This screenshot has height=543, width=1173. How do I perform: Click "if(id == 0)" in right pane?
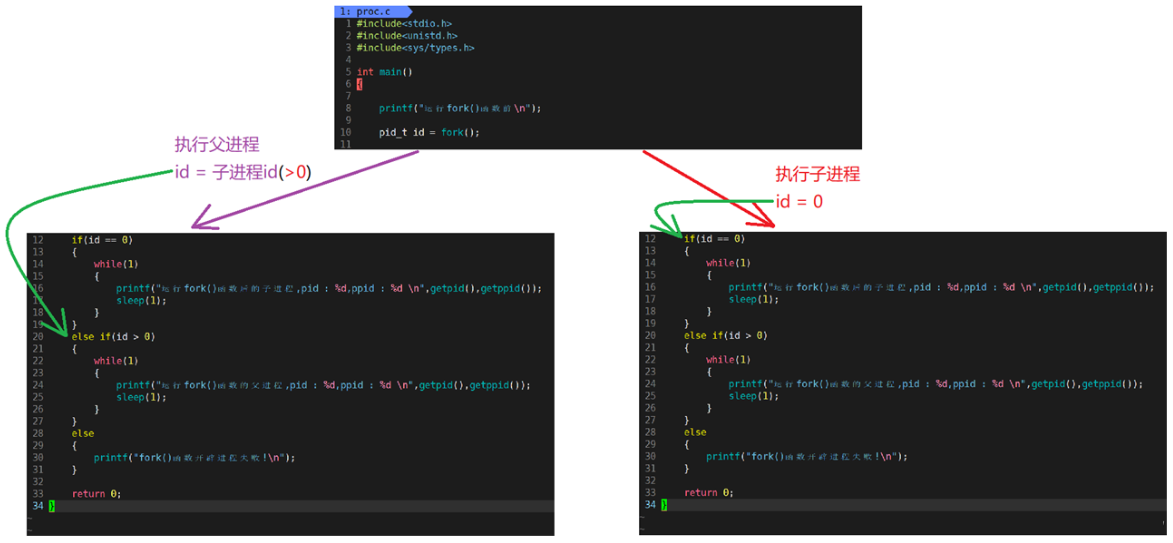[714, 239]
